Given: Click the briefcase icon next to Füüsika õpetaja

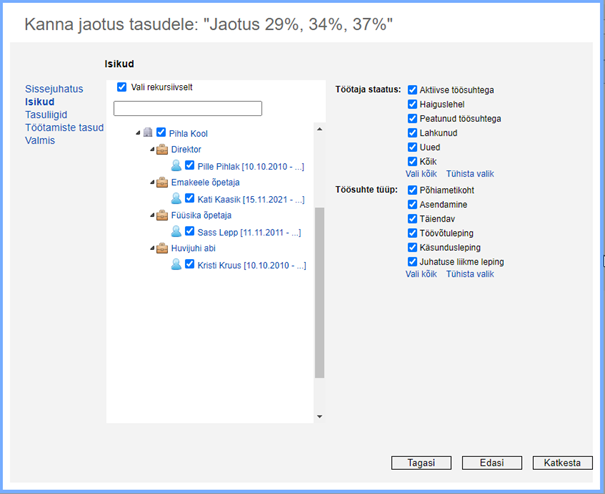Looking at the screenshot, I should click(161, 215).
